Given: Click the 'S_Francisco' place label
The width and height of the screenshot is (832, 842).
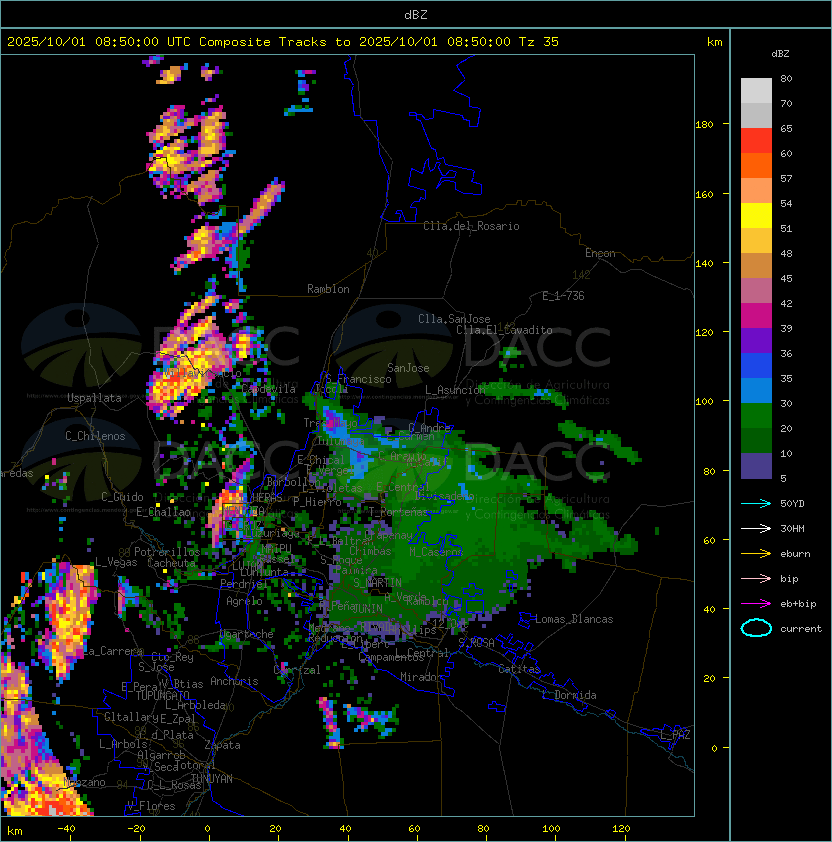Looking at the screenshot, I should pyautogui.click(x=358, y=379).
